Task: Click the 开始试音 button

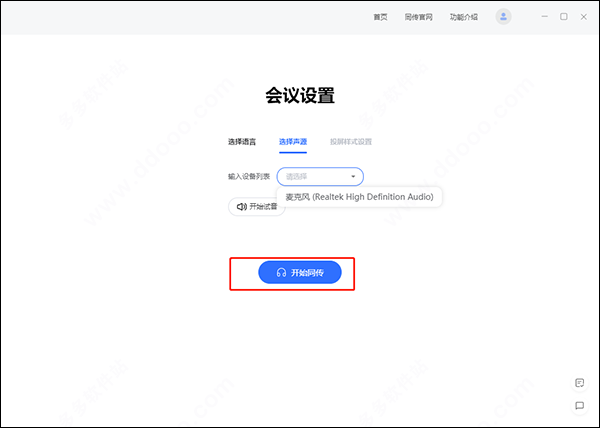Action: click(257, 207)
